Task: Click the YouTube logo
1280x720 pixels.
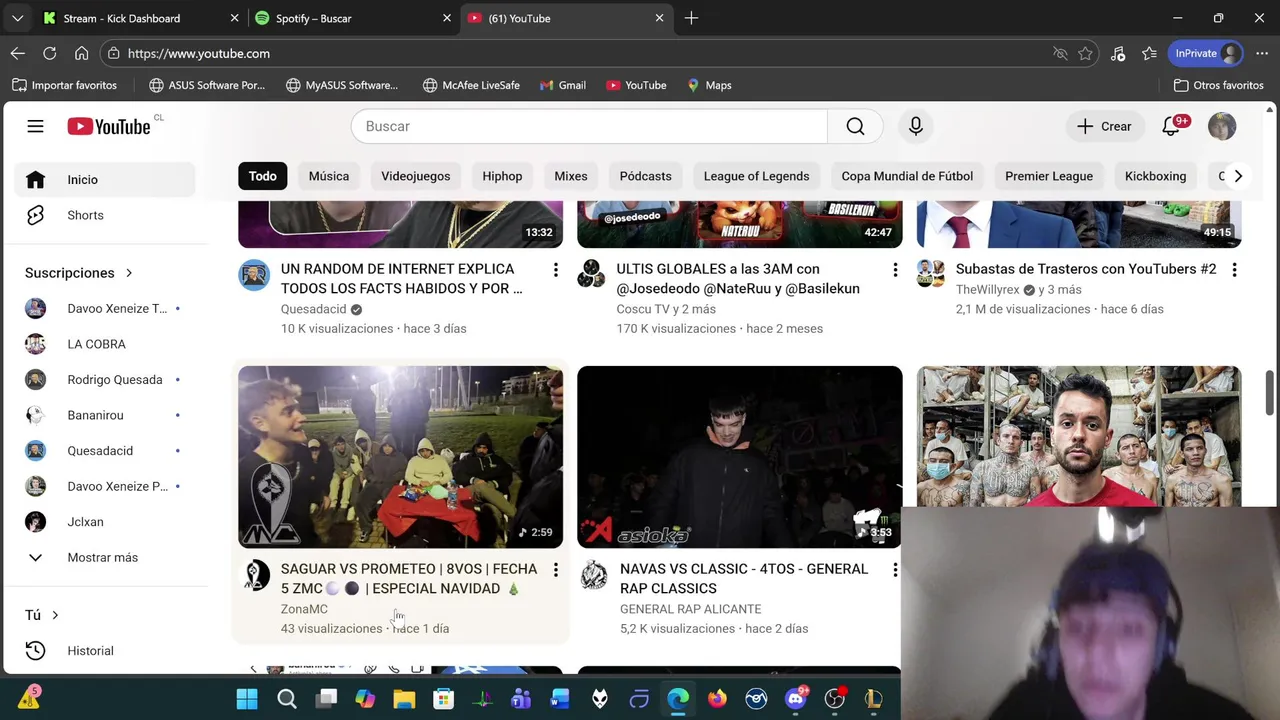Action: [109, 126]
